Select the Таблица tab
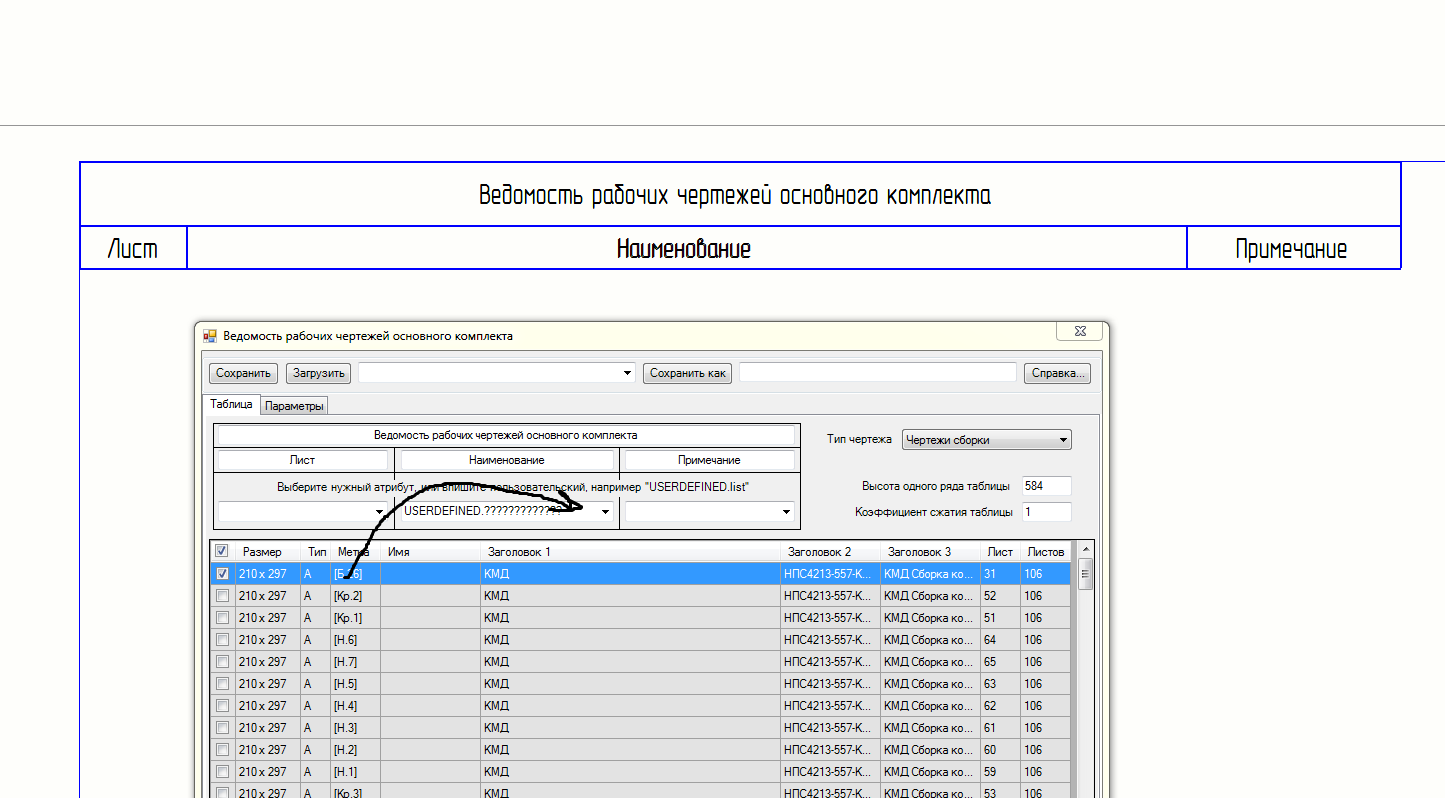 point(231,405)
